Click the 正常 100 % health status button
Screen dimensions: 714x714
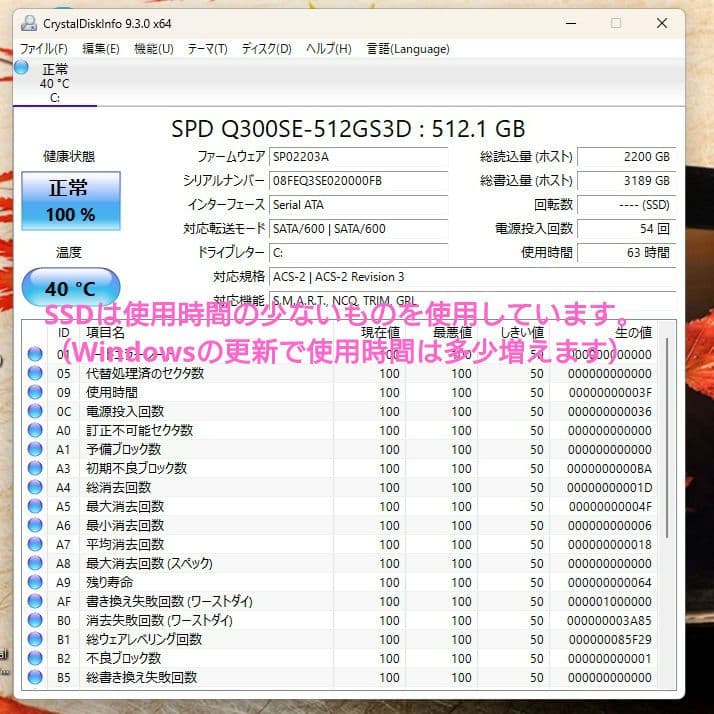coord(71,201)
